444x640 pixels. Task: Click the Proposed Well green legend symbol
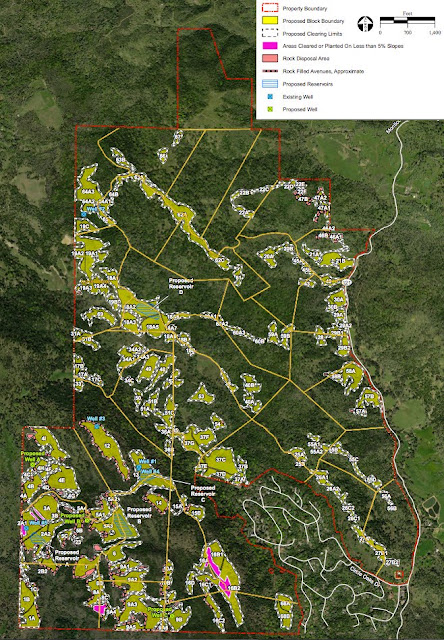coord(270,109)
